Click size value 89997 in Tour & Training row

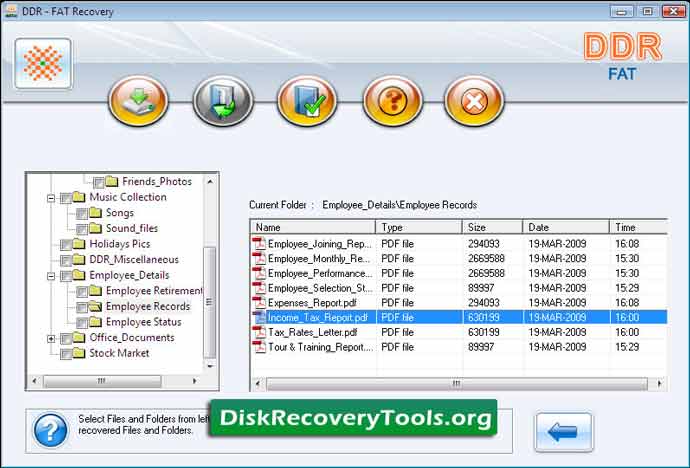click(x=481, y=347)
